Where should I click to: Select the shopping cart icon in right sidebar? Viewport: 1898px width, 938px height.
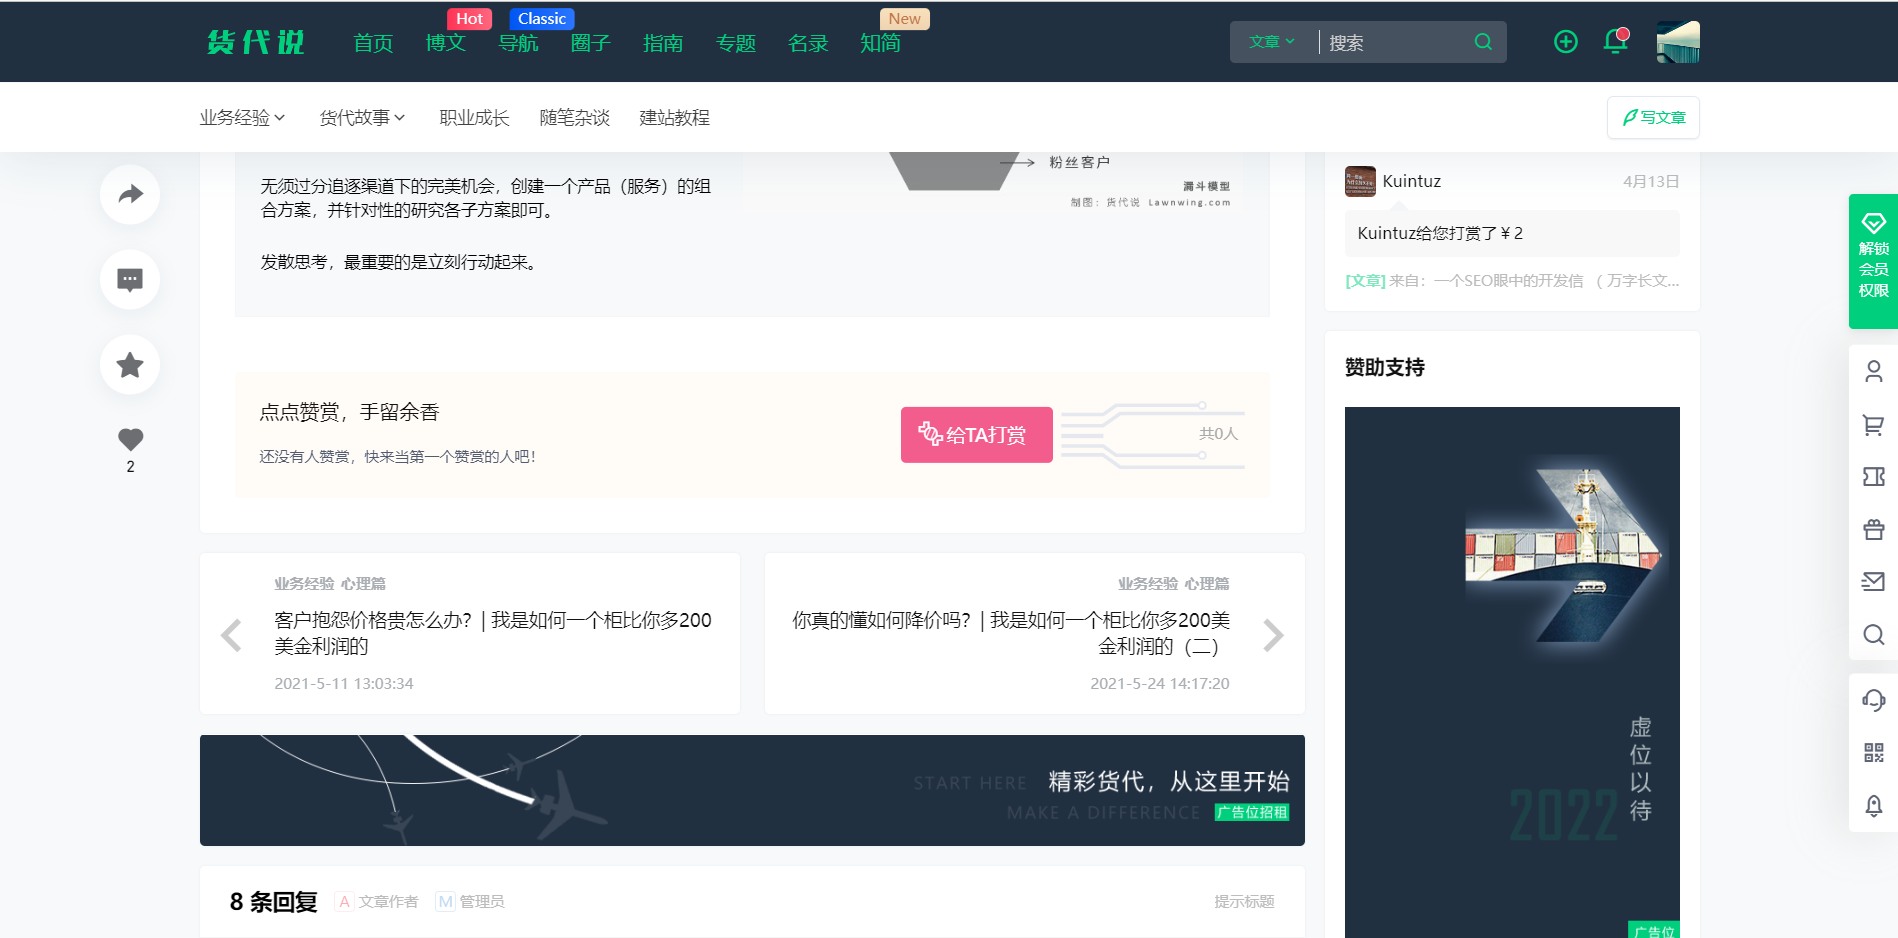pyautogui.click(x=1873, y=424)
